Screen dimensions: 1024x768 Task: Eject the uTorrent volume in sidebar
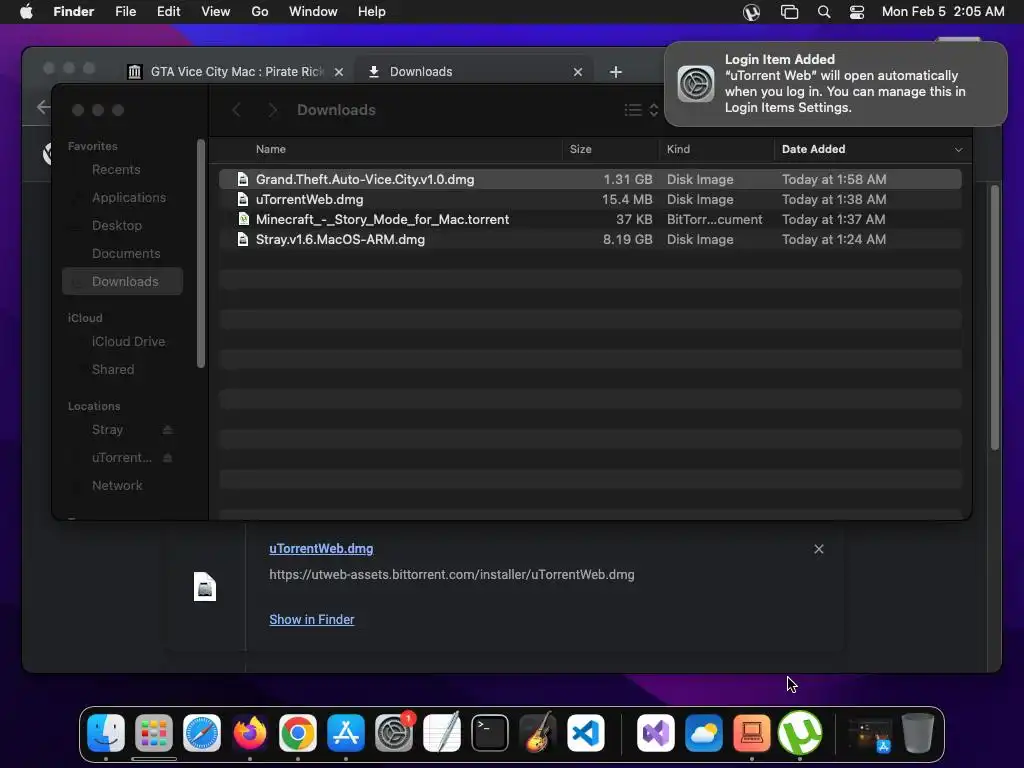(167, 458)
